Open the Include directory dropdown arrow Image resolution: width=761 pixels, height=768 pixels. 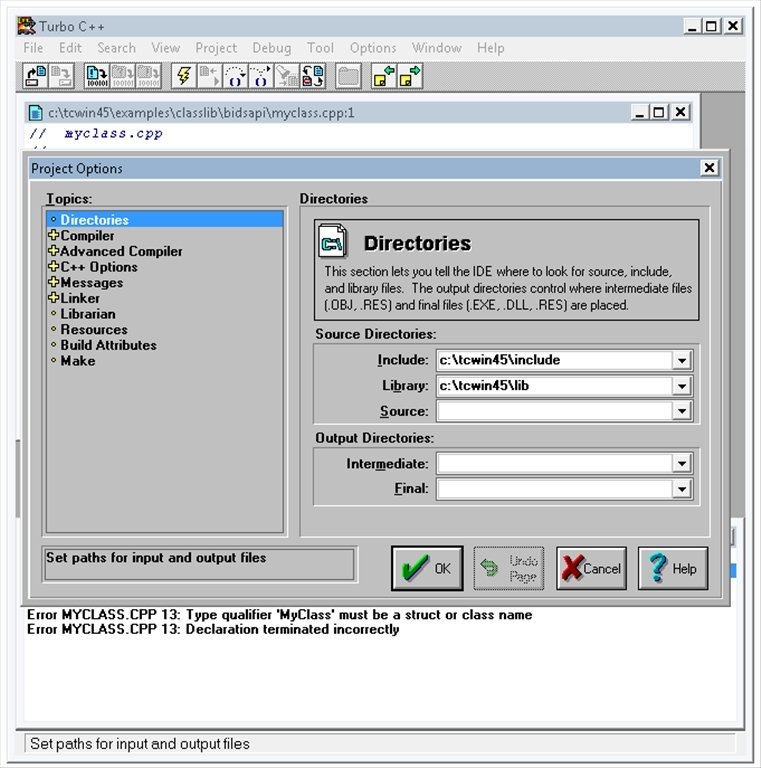click(x=682, y=360)
